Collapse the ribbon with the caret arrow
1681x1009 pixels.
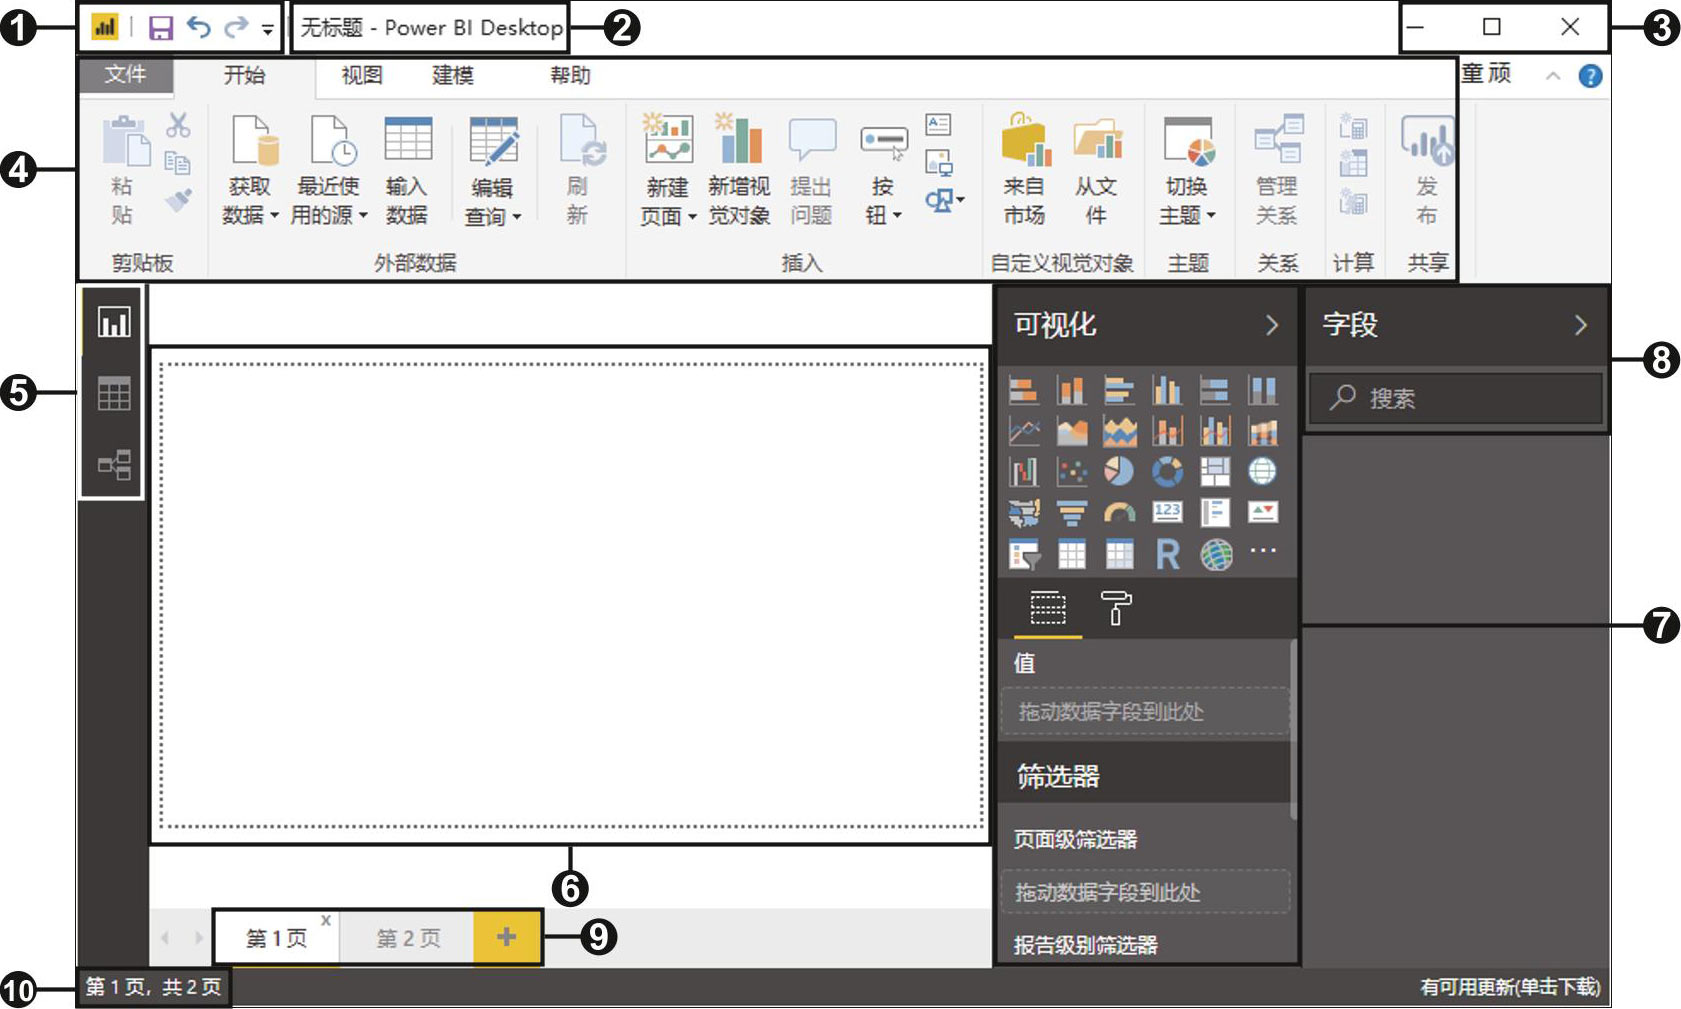click(1553, 76)
